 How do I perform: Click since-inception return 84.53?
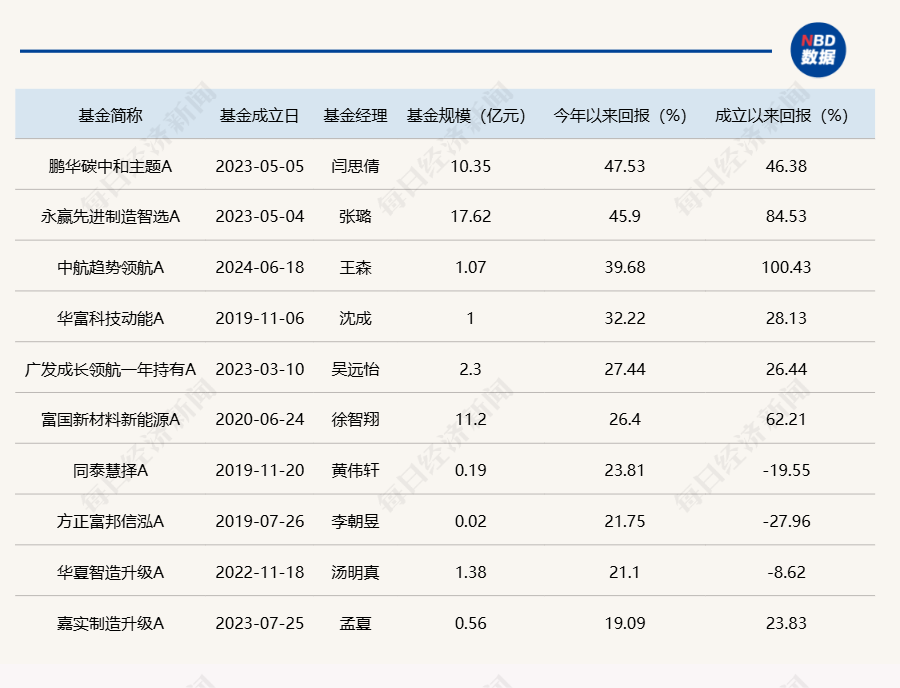pos(786,217)
